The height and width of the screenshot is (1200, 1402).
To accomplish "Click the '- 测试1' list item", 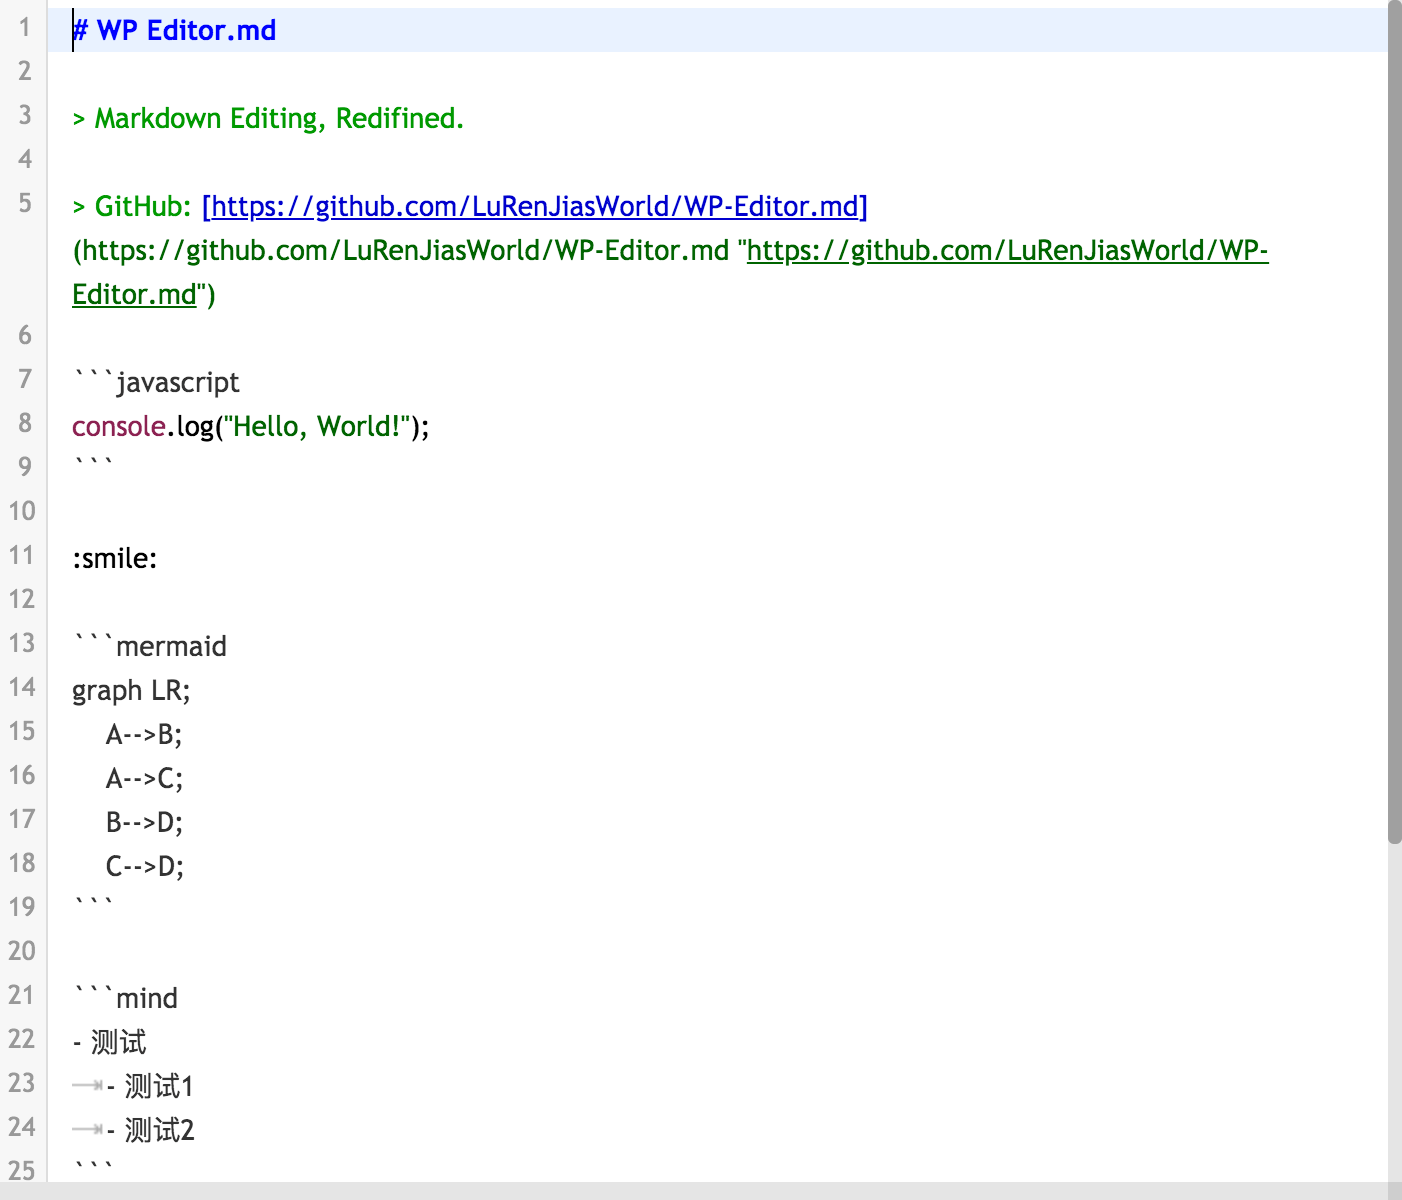I will click(150, 1086).
